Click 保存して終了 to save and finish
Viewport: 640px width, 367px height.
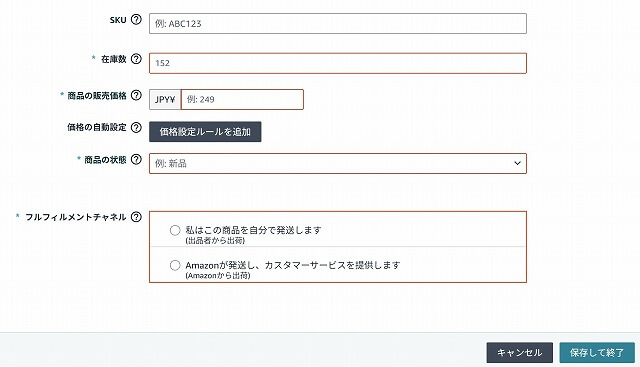pyautogui.click(x=597, y=353)
